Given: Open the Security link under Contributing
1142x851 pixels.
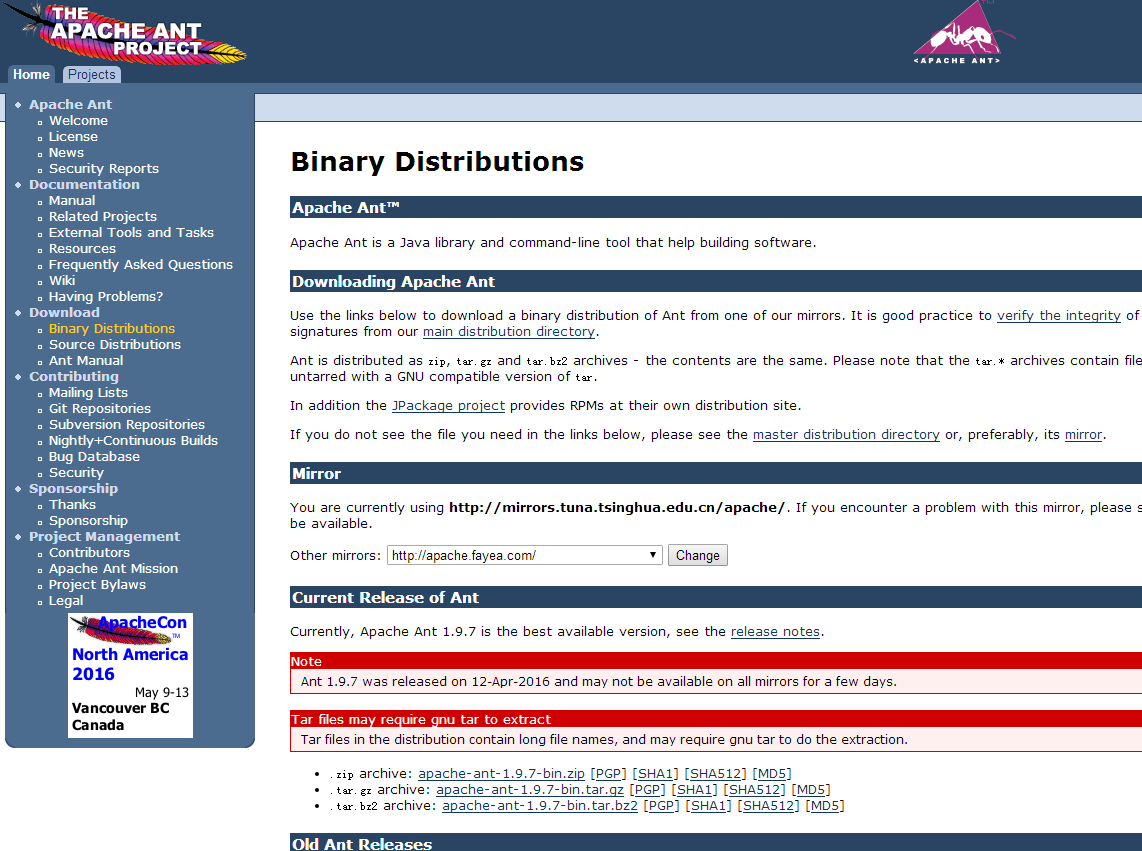Looking at the screenshot, I should tap(76, 473).
